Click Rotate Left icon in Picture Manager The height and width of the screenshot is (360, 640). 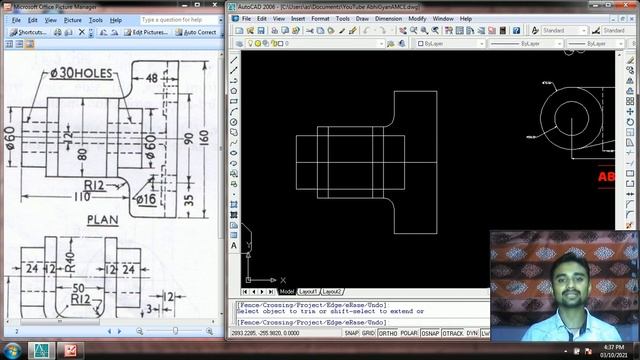[104, 32]
